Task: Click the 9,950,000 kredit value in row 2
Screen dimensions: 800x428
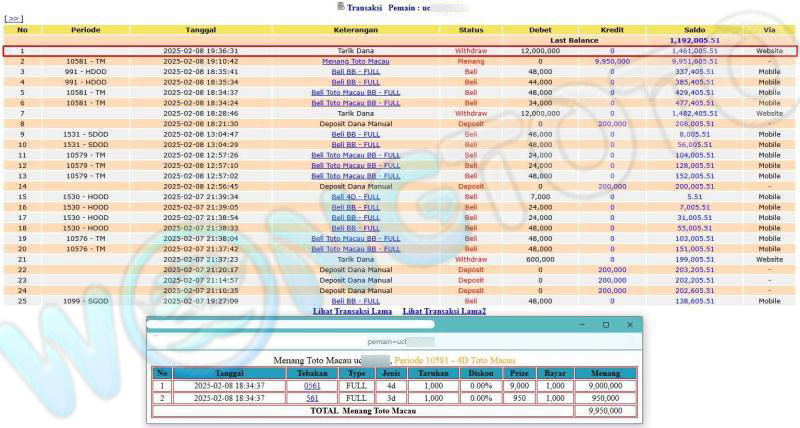Action: click(x=611, y=61)
